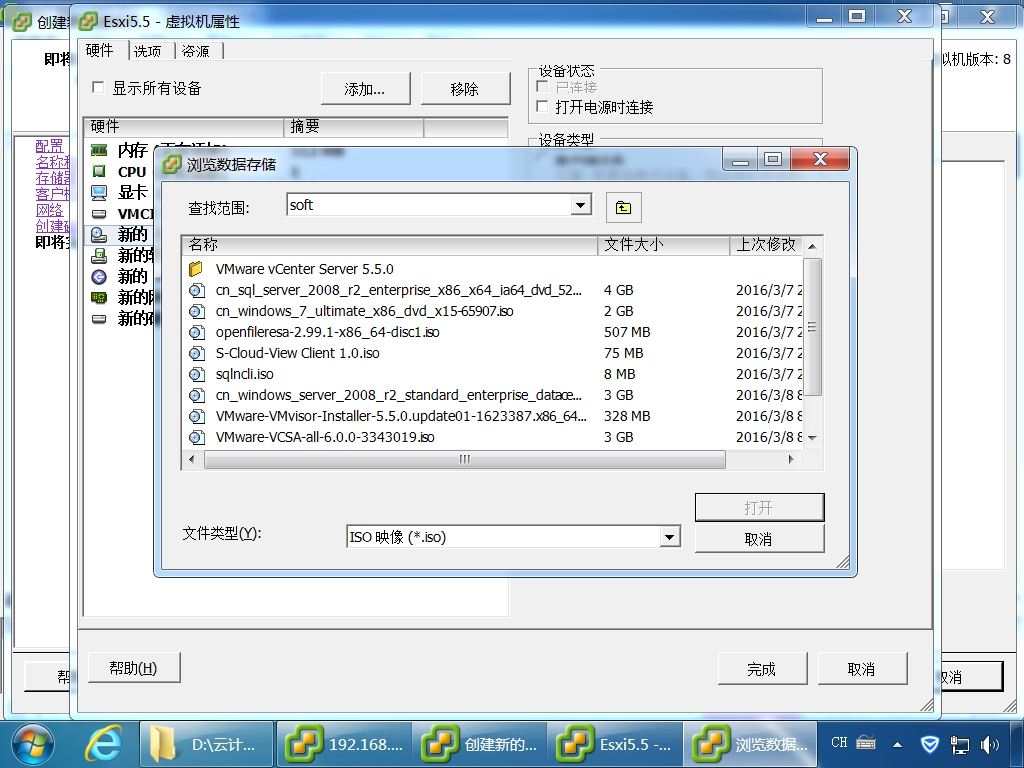The image size is (1024, 768).
Task: Select the 8 MB size cell
Action: click(x=620, y=374)
